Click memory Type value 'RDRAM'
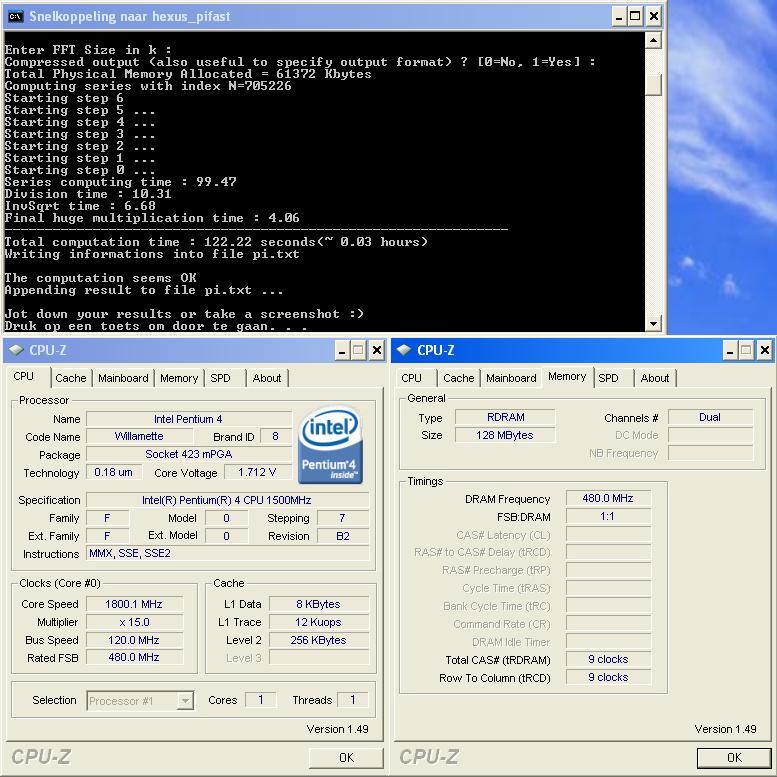777x777 pixels. pos(505,417)
